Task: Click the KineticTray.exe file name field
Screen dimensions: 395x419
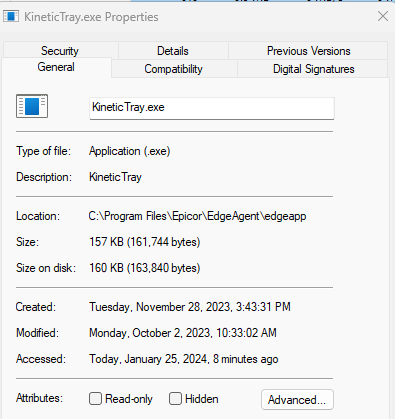Action: coord(212,108)
